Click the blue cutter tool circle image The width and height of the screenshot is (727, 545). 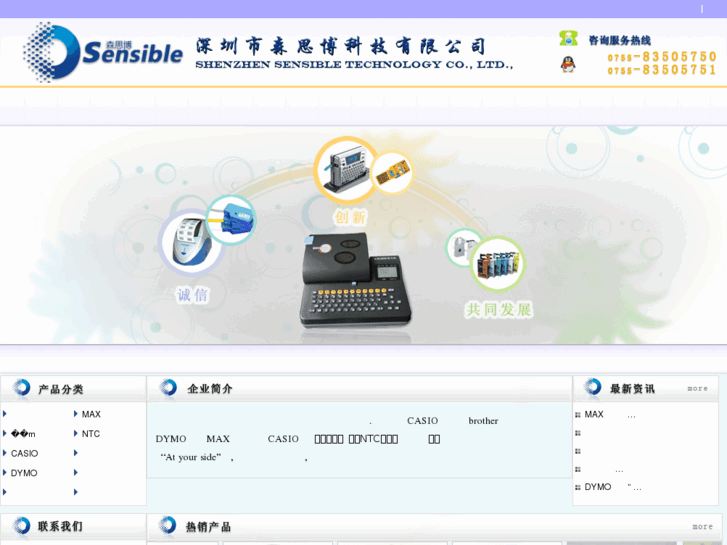coord(230,220)
